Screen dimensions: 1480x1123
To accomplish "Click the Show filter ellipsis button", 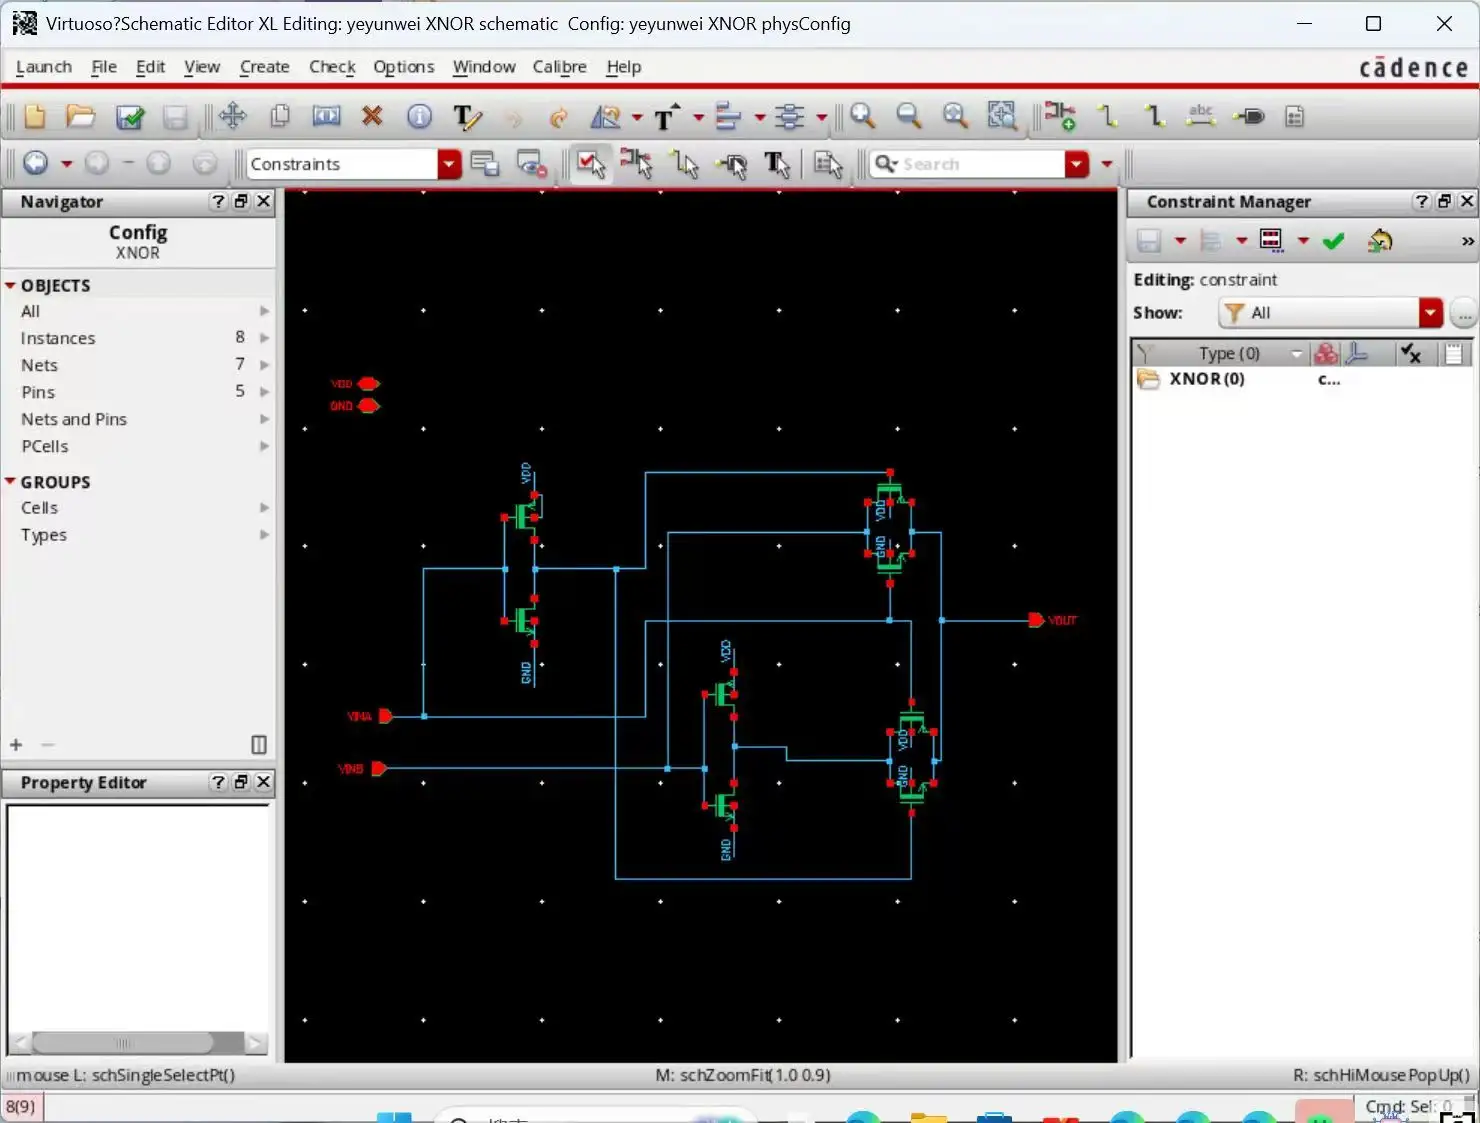I will (1464, 313).
